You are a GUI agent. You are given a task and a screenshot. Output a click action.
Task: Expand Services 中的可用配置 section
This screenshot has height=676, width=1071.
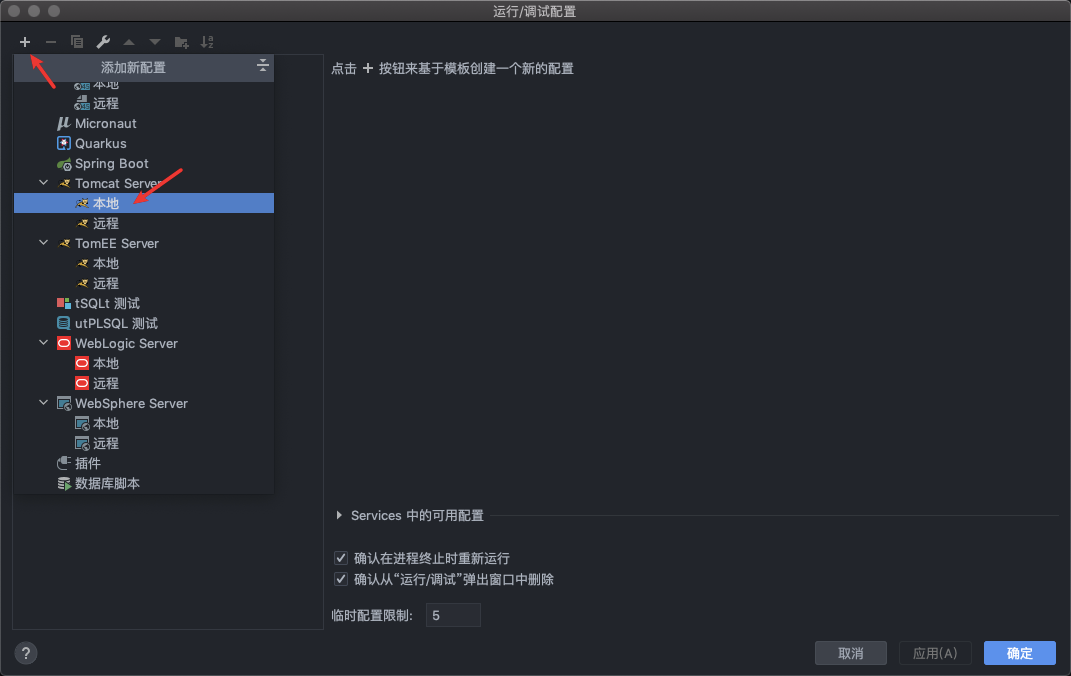(x=339, y=516)
